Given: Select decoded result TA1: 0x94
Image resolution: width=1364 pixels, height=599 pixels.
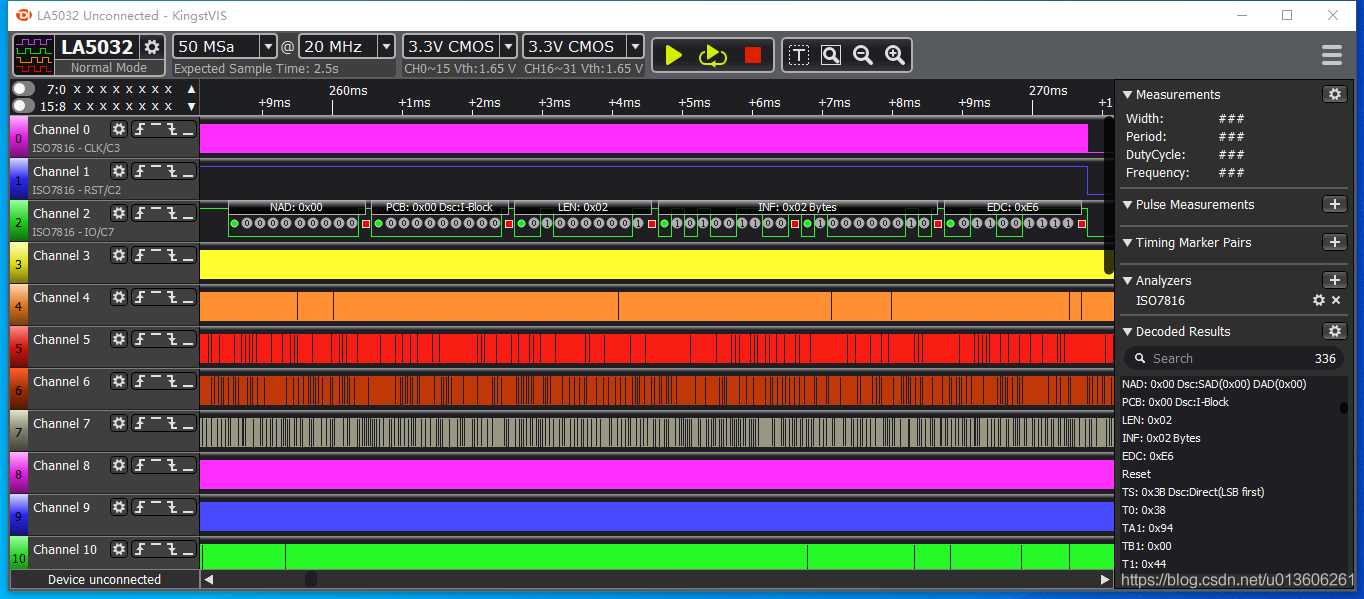Looking at the screenshot, I should (x=1146, y=528).
